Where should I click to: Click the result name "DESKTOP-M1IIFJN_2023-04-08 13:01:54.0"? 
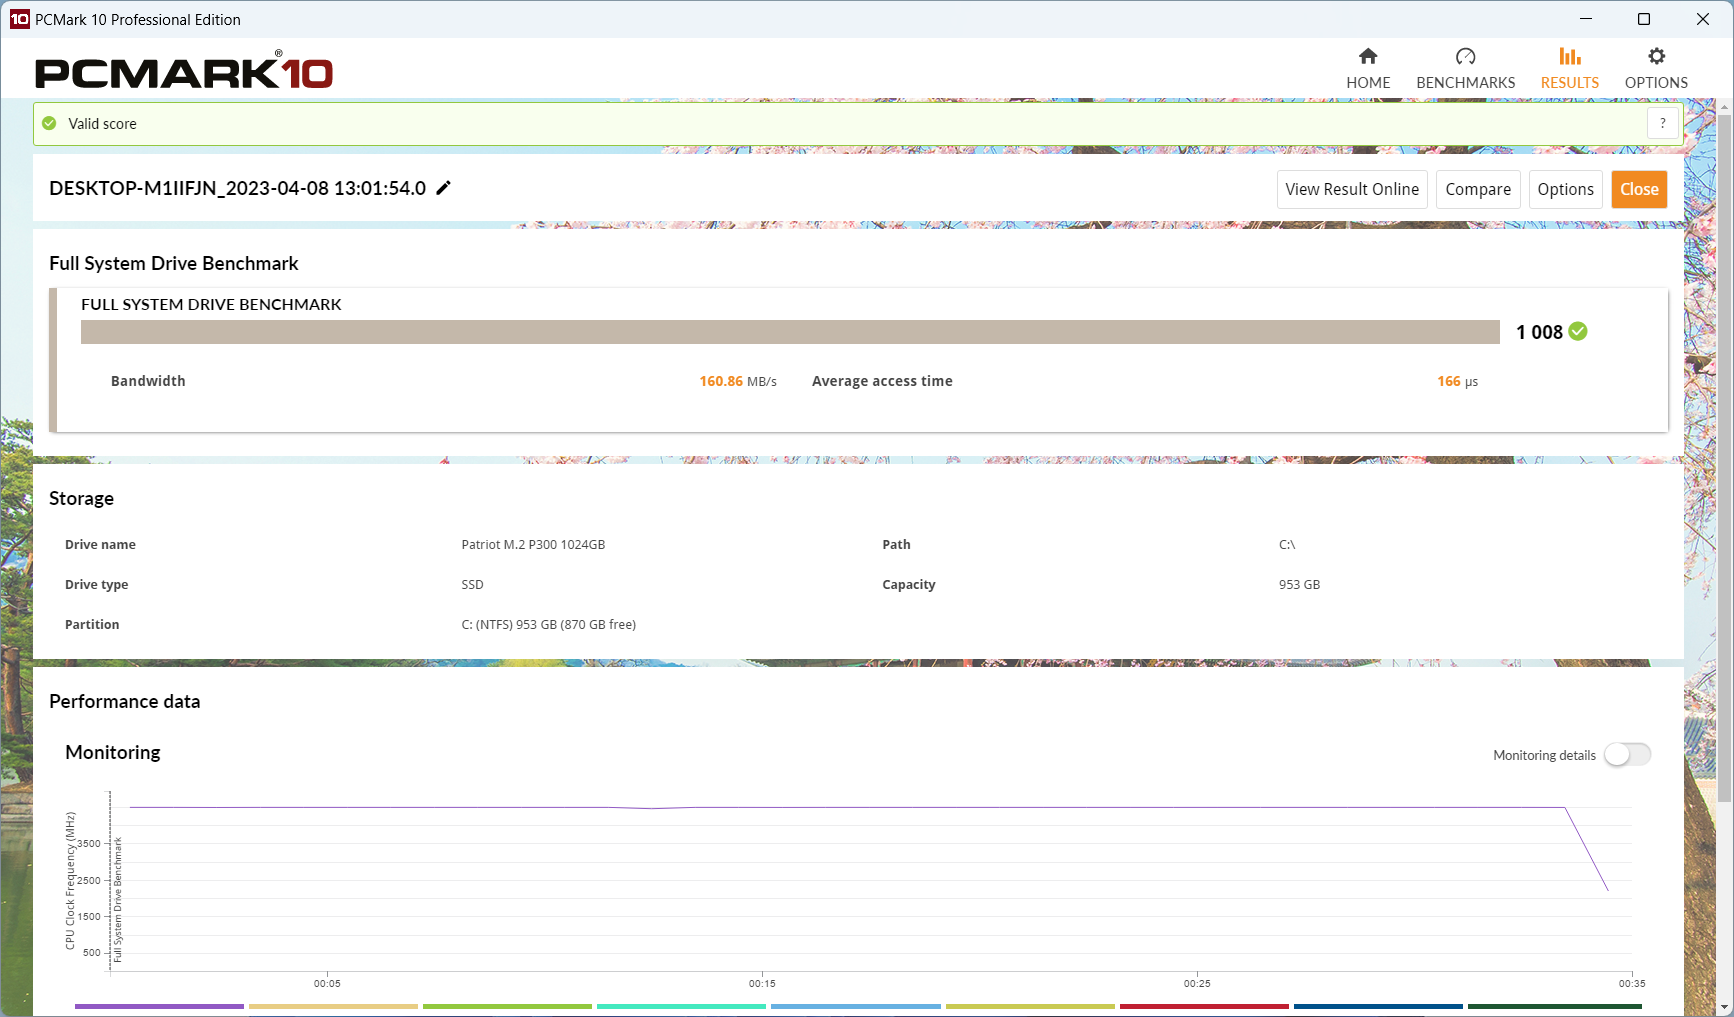pos(237,188)
